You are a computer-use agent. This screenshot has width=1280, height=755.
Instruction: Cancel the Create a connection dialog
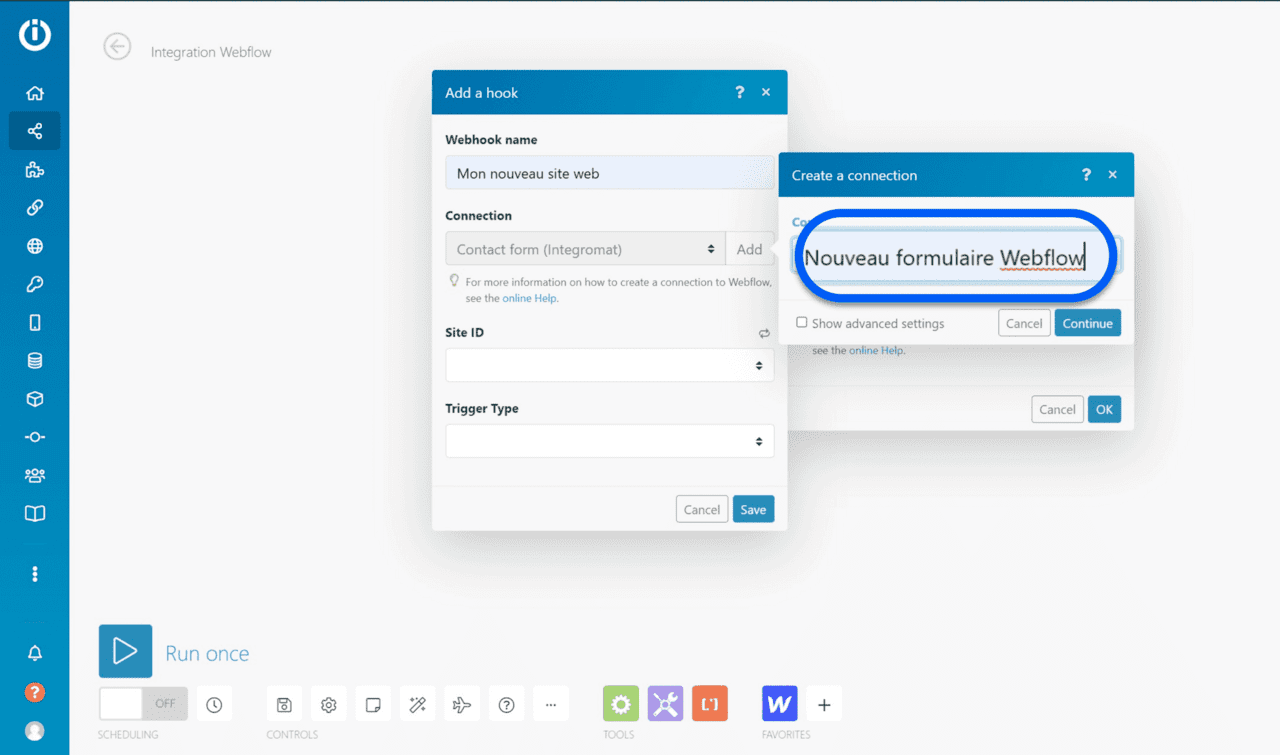1024,323
